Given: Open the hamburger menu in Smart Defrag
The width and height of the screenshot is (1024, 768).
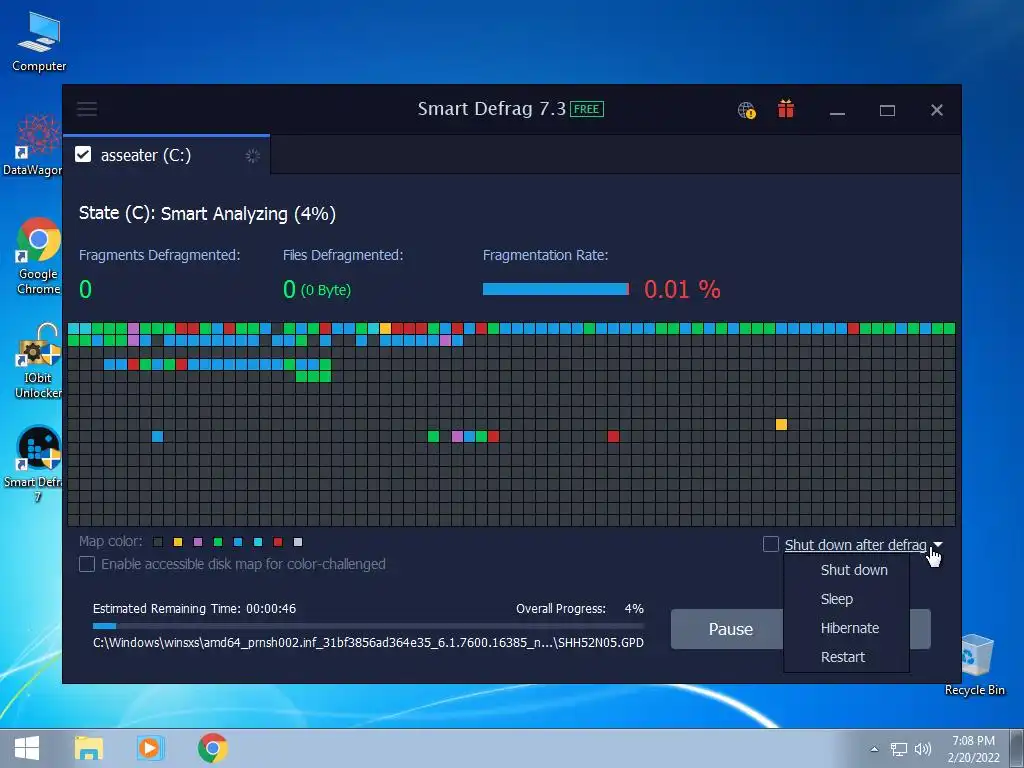Looking at the screenshot, I should tap(87, 109).
